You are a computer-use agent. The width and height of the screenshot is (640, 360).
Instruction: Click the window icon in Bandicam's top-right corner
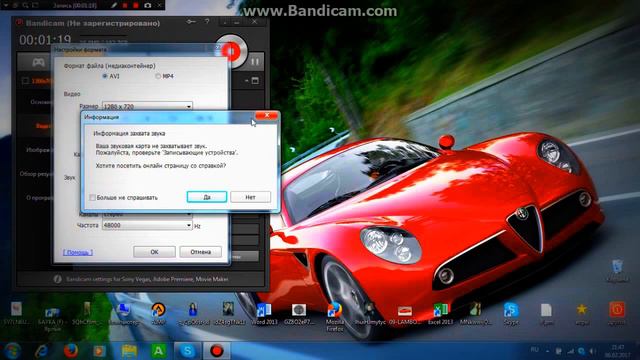pyautogui.click(x=255, y=81)
